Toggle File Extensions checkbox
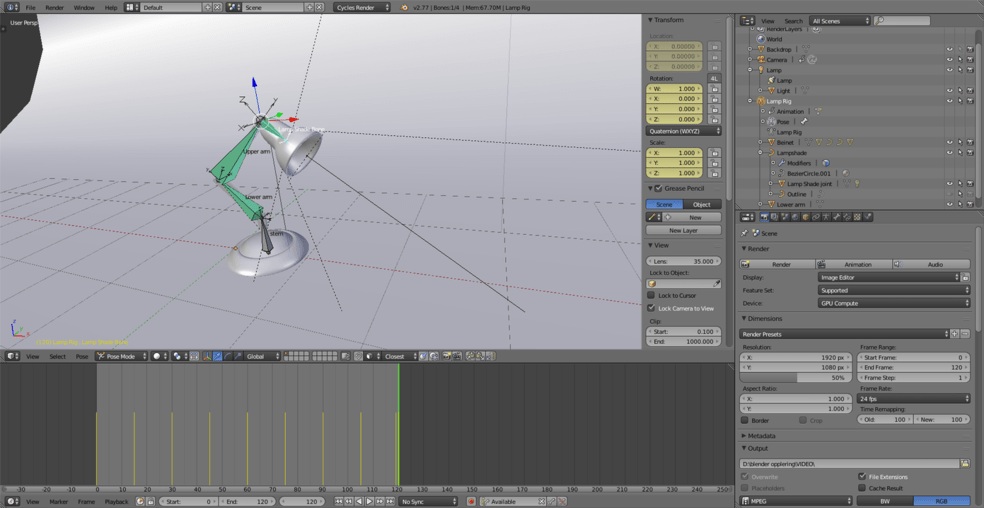The height and width of the screenshot is (508, 984). (862, 477)
